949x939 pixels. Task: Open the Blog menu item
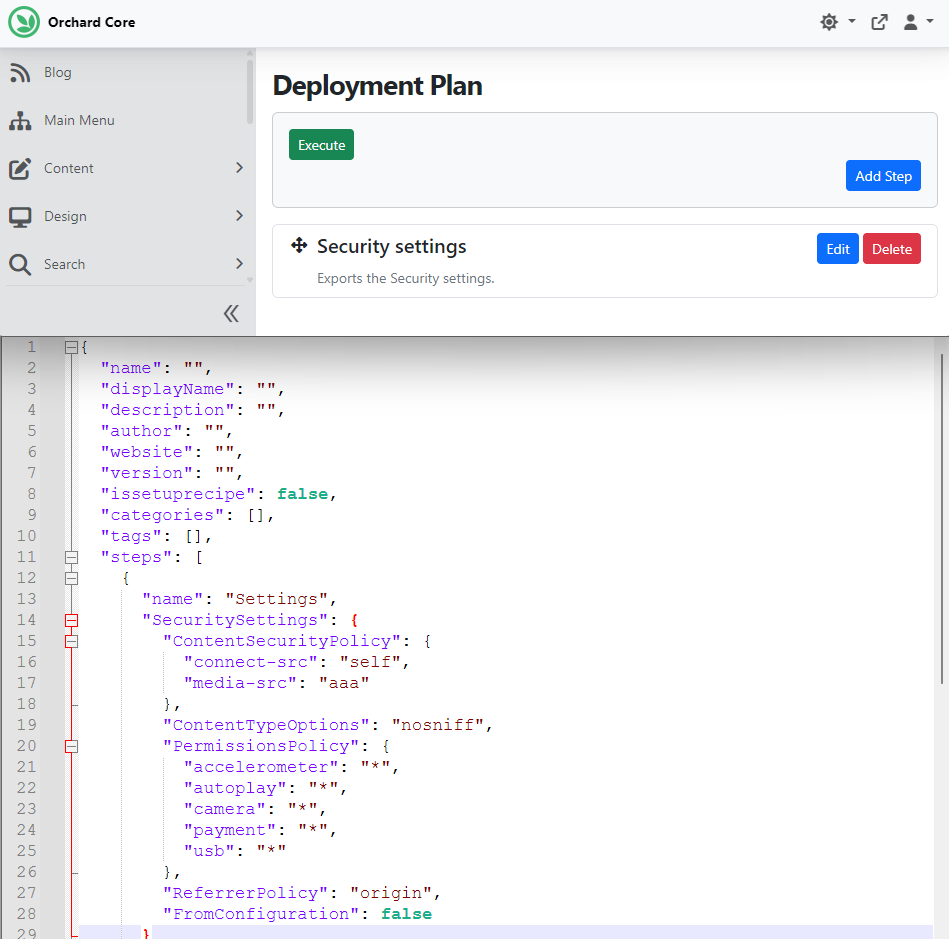pyautogui.click(x=57, y=73)
